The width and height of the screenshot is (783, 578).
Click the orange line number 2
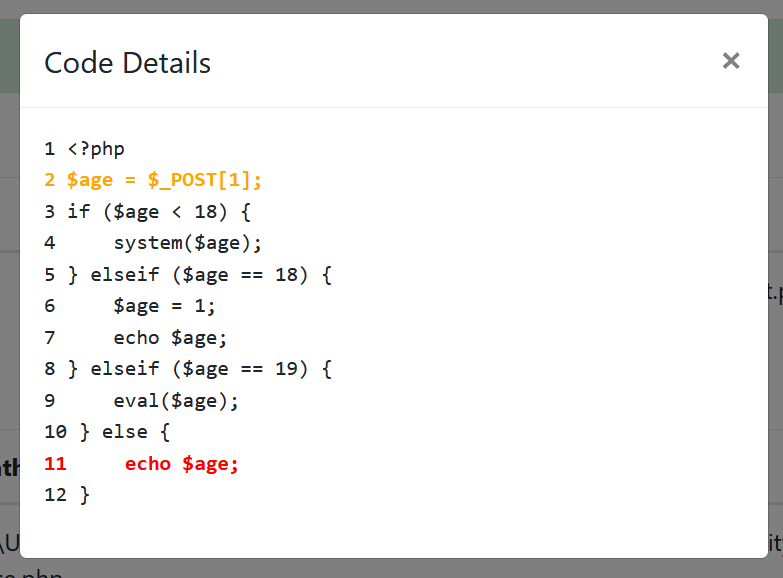50,180
